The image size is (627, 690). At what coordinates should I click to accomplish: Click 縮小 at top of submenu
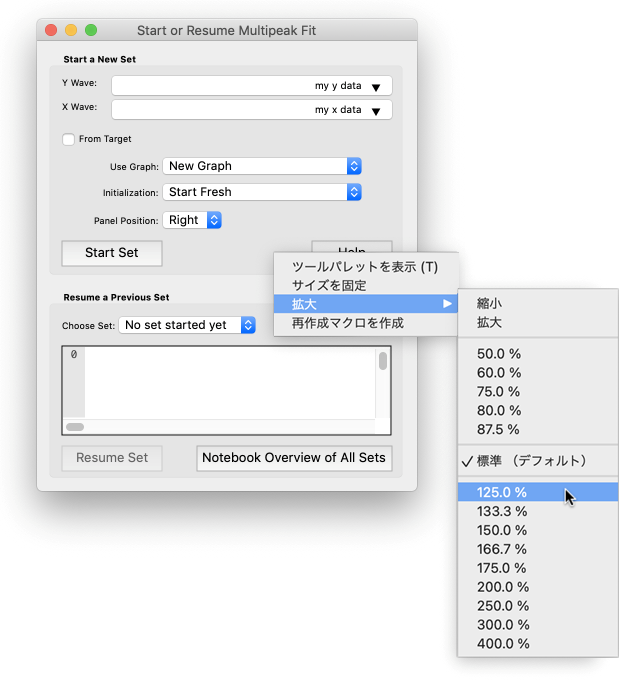490,303
